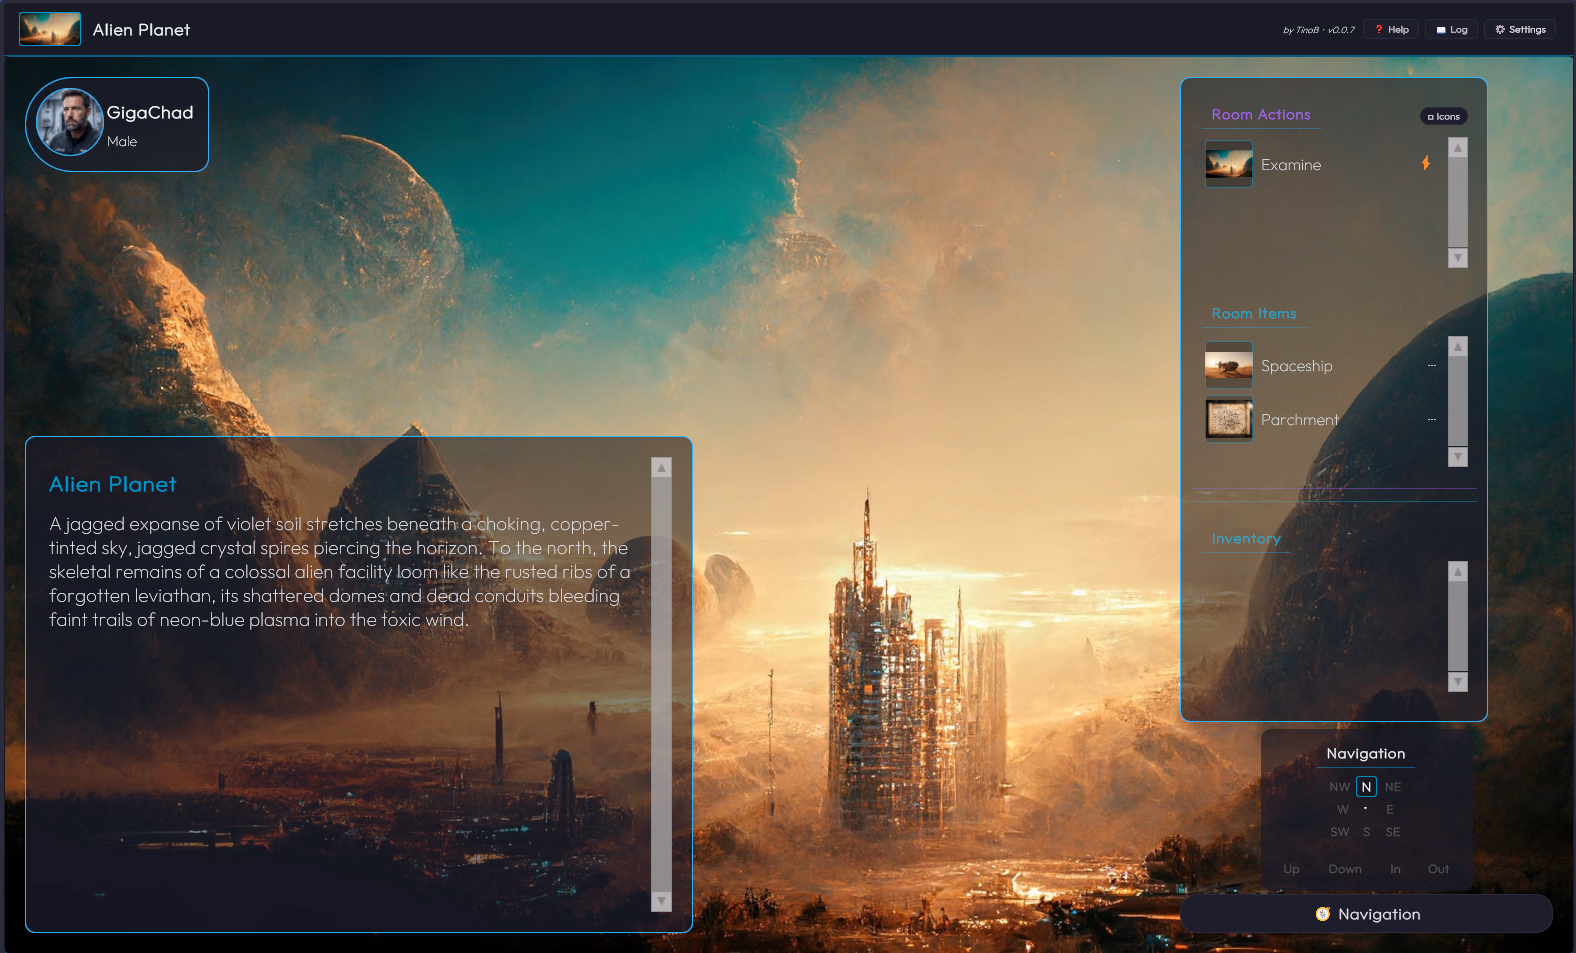Click the GigaChad player name
The image size is (1576, 953).
pyautogui.click(x=150, y=113)
